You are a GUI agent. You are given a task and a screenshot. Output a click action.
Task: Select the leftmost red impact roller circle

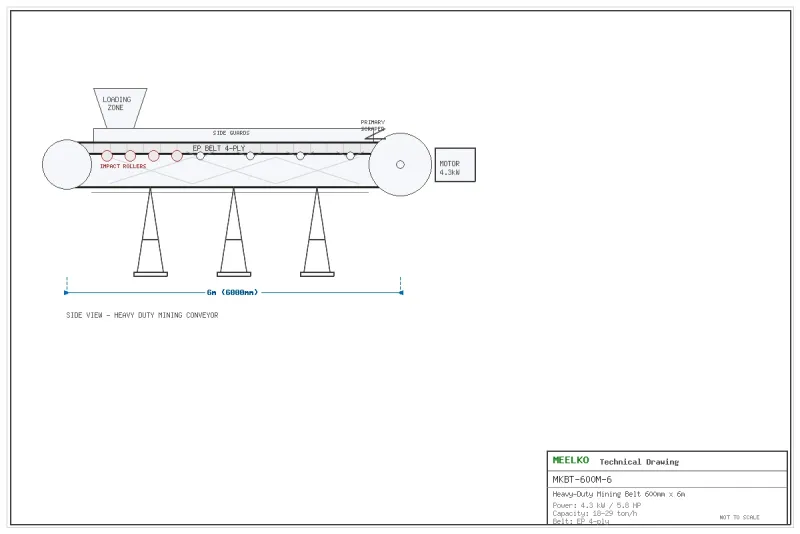tap(107, 156)
